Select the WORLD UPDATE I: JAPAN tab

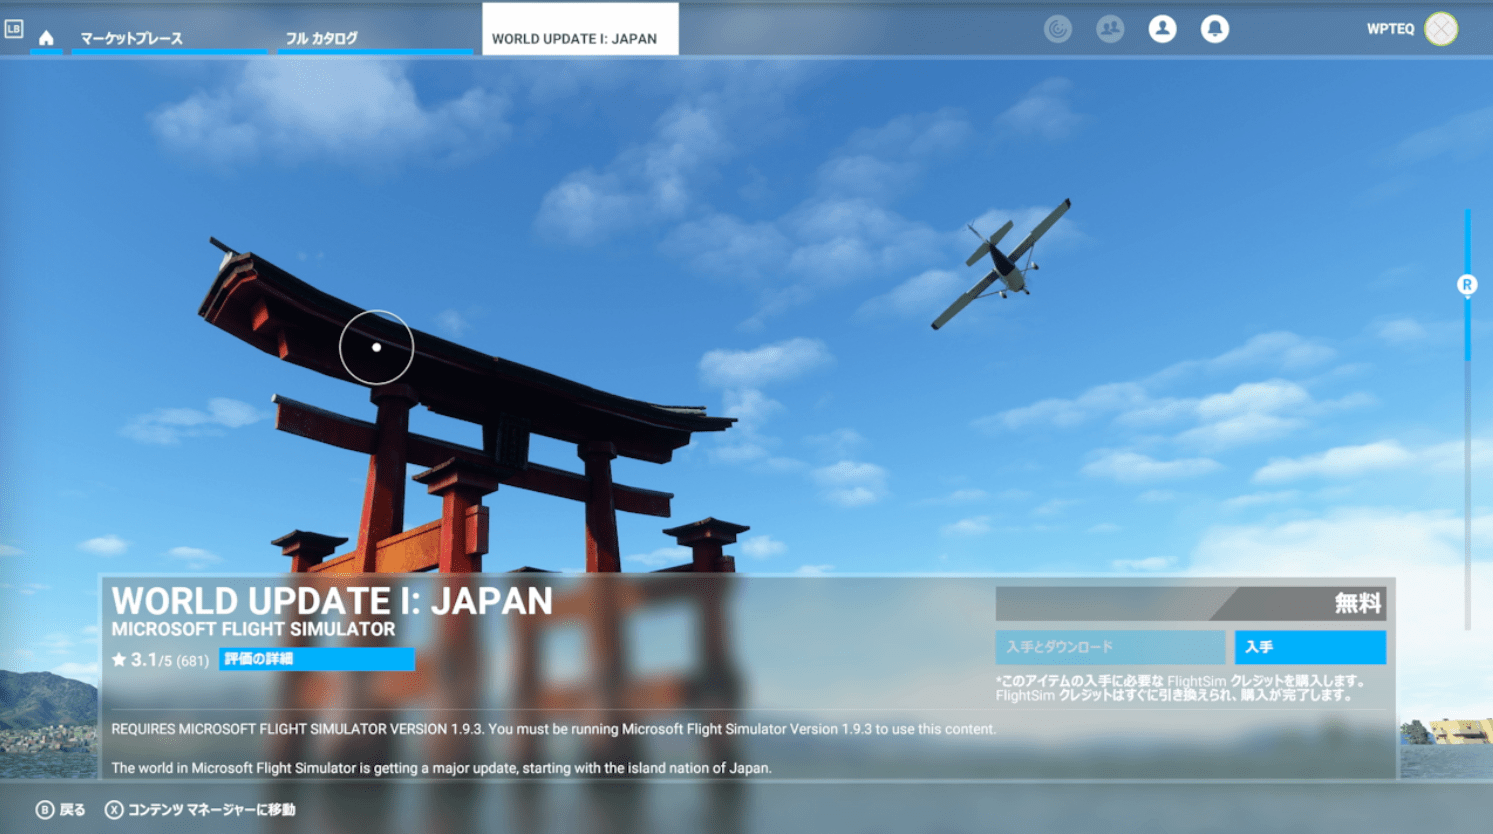pos(580,30)
